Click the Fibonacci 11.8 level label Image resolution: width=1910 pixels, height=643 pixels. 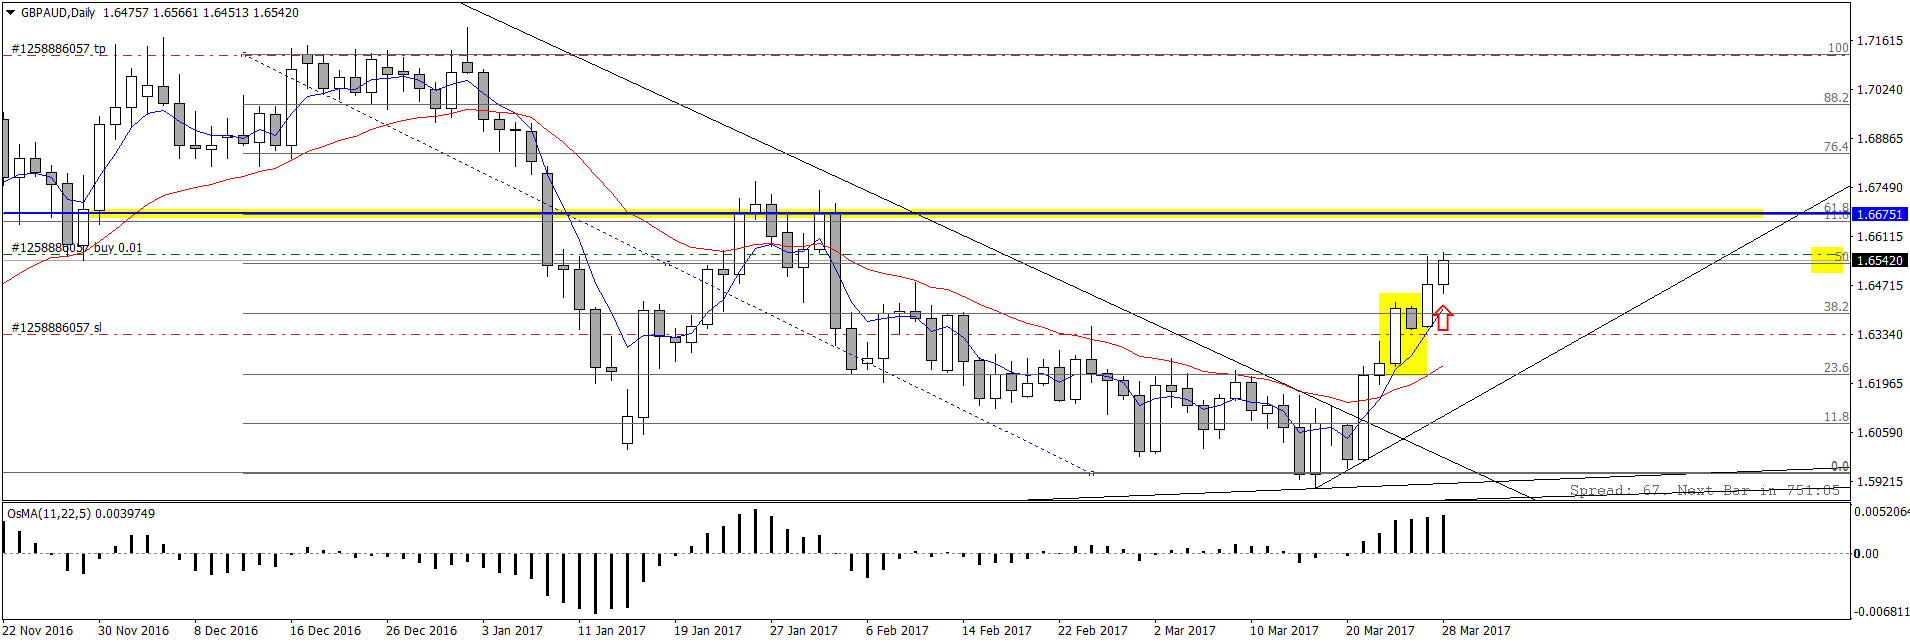[1836, 417]
